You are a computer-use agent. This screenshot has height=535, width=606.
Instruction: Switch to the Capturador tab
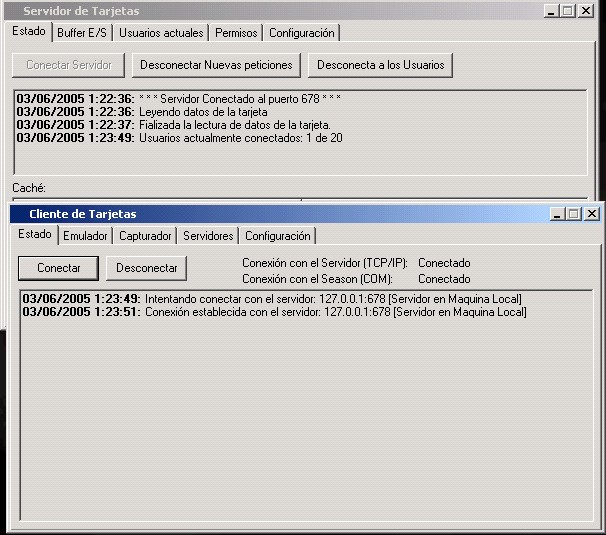tap(146, 236)
